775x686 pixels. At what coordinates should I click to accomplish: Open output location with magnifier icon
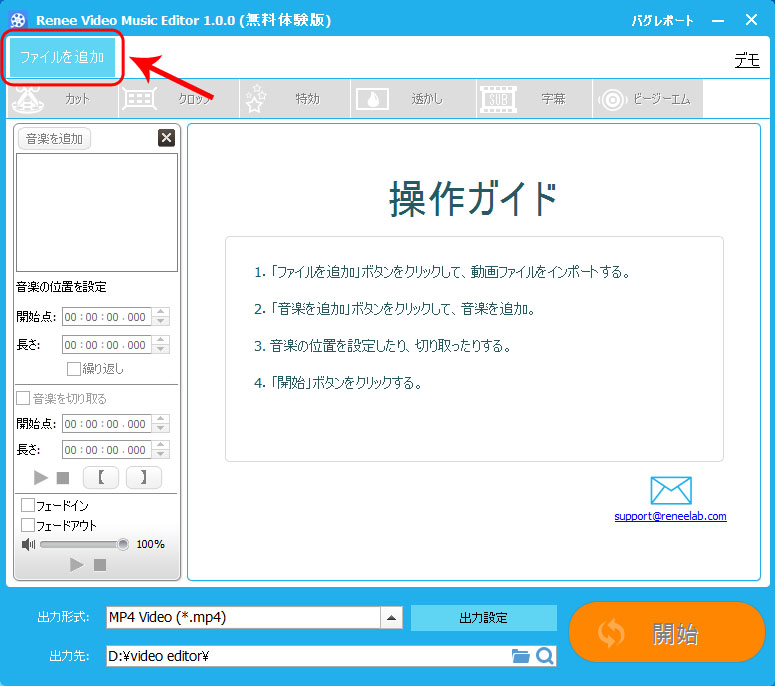tap(545, 656)
